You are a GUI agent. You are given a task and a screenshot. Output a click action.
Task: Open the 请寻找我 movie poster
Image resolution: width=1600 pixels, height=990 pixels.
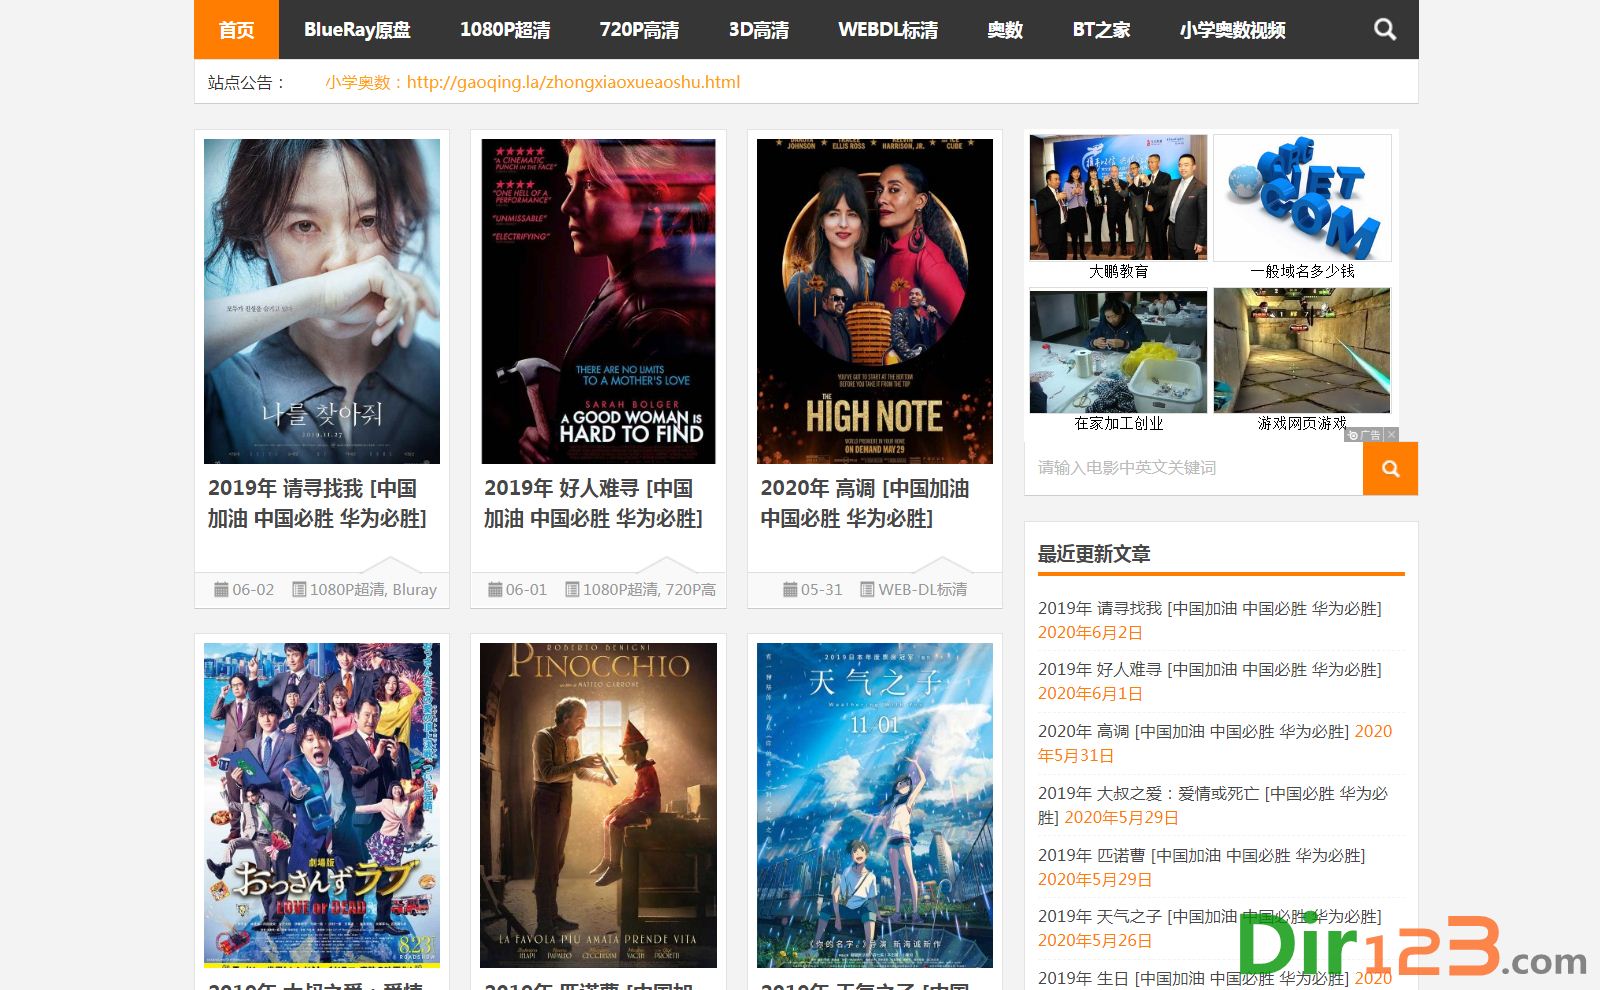pos(322,301)
